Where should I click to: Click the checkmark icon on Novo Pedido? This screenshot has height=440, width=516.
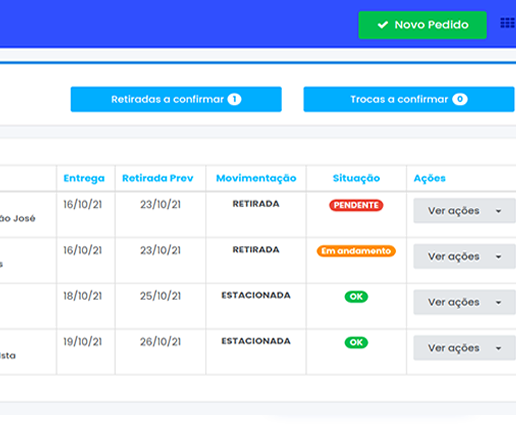383,25
